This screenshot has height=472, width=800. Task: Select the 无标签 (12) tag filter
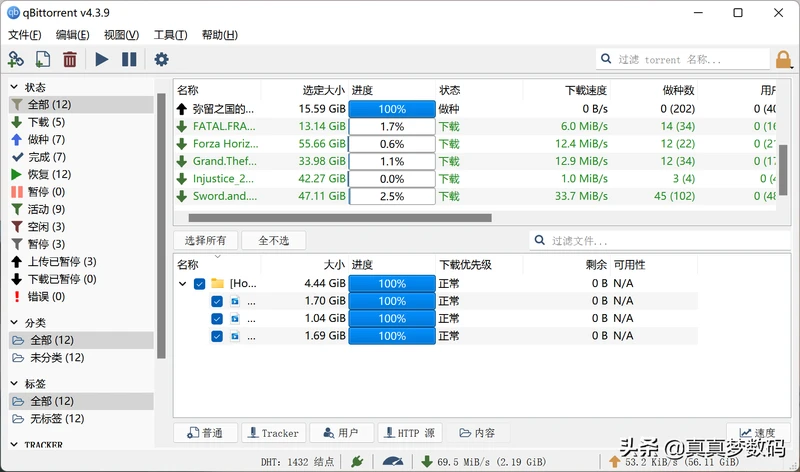[x=81, y=418]
